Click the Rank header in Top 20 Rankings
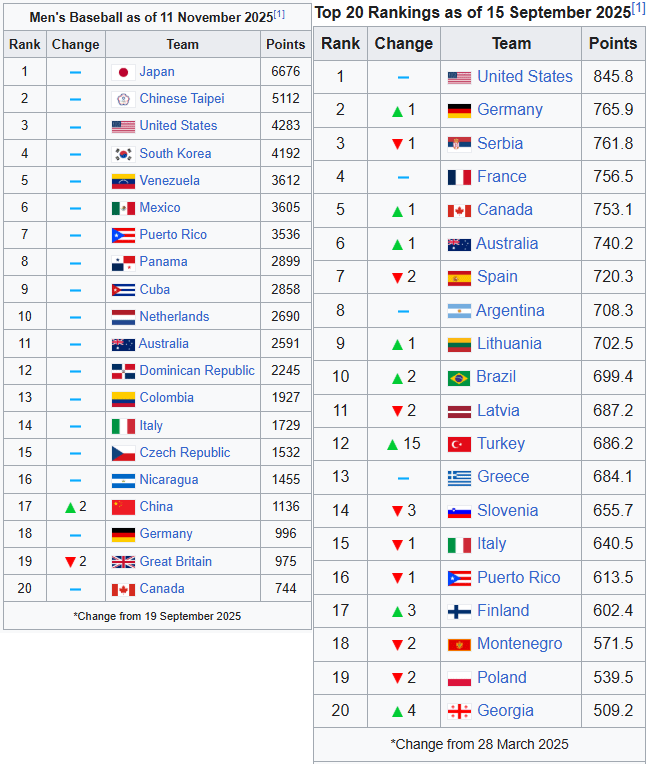 coord(340,43)
